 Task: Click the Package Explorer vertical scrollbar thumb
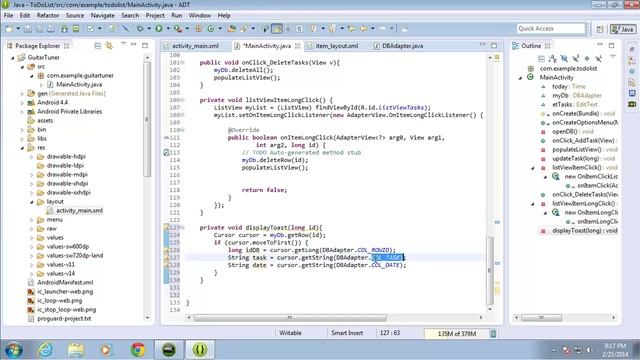click(x=147, y=119)
